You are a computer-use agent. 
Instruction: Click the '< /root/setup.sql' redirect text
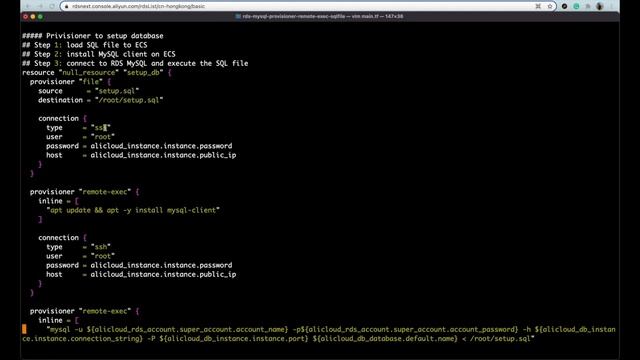coord(498,339)
